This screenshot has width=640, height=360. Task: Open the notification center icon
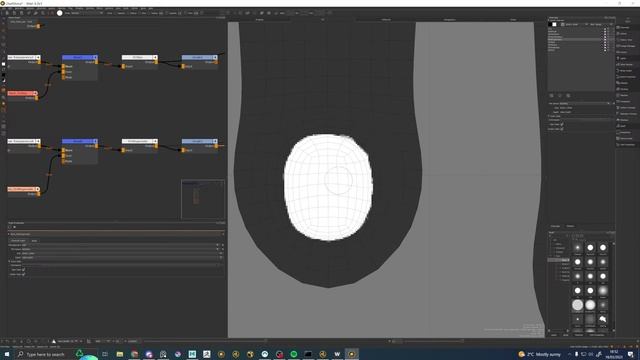pos(631,354)
